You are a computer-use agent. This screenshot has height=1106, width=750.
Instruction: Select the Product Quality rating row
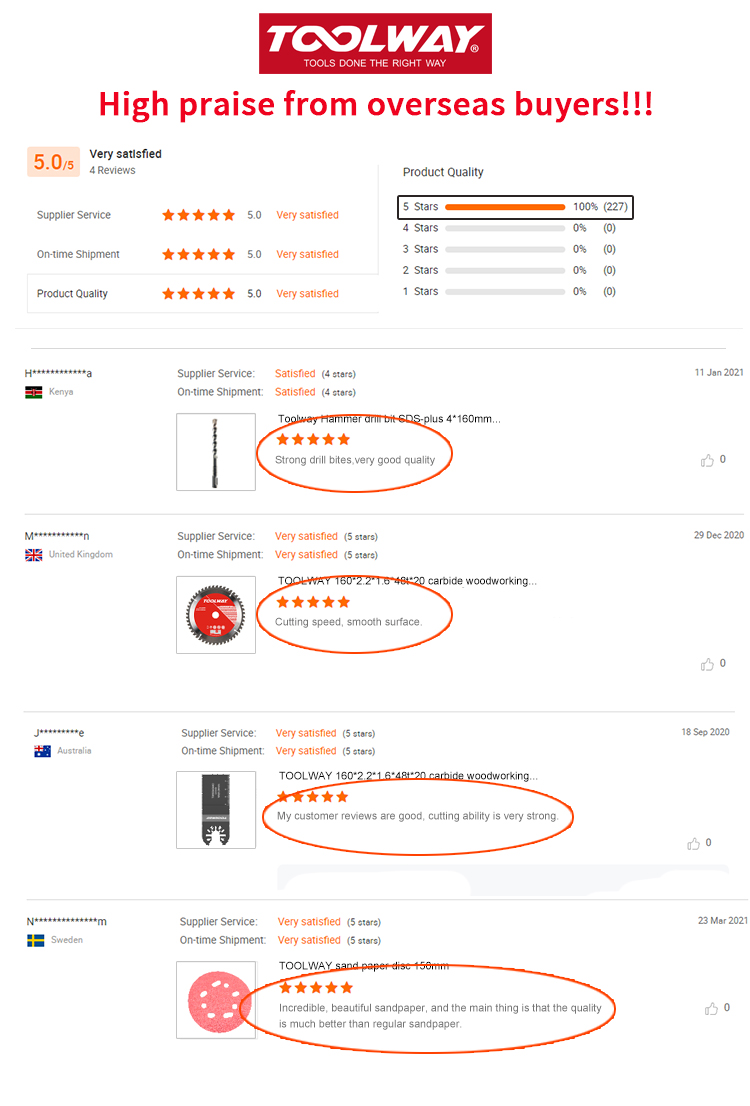202,294
